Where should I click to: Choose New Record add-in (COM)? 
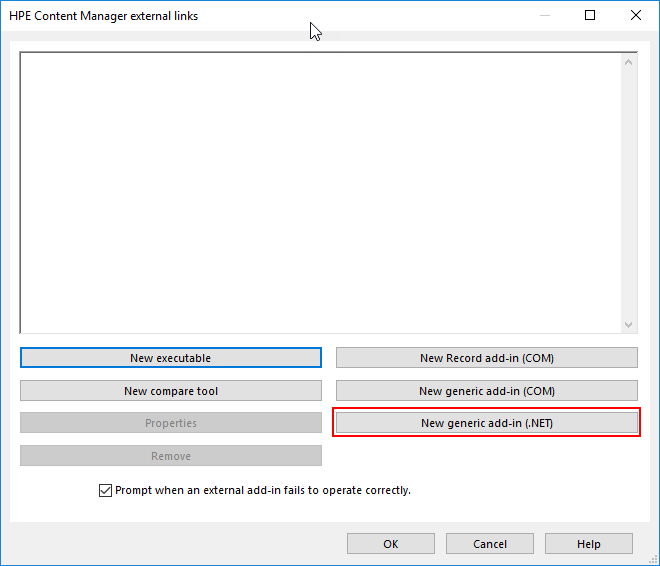coord(487,358)
